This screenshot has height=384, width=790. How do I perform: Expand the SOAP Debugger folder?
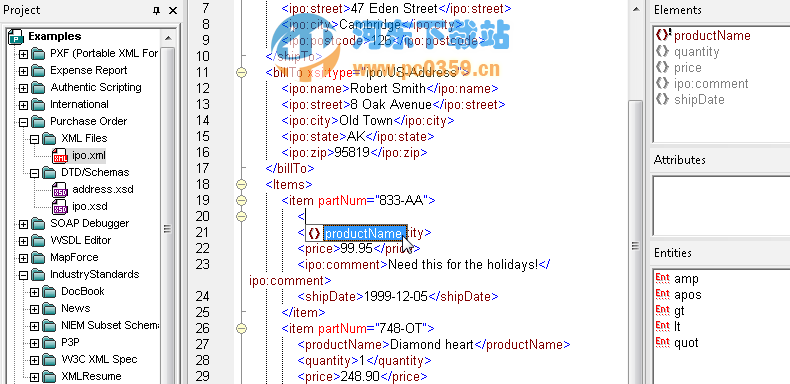pos(23,224)
